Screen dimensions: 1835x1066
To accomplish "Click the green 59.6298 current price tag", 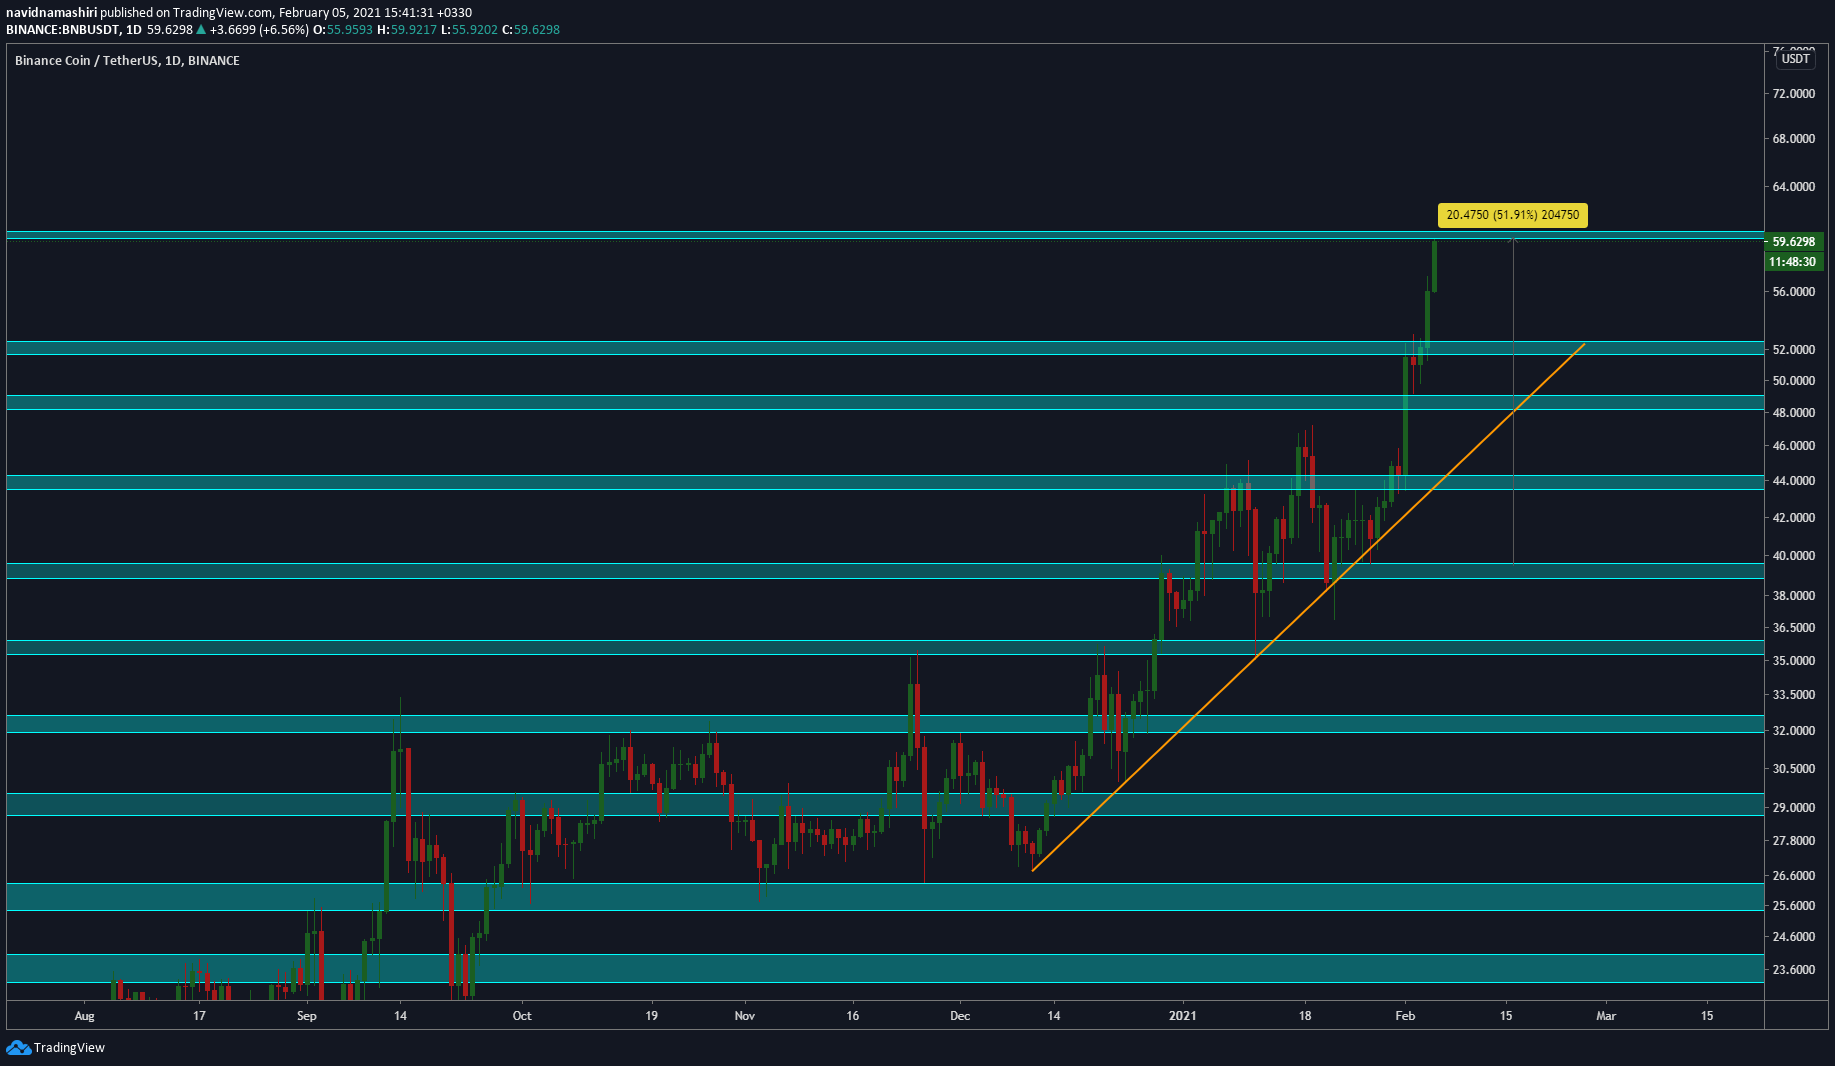I will click(x=1793, y=242).
